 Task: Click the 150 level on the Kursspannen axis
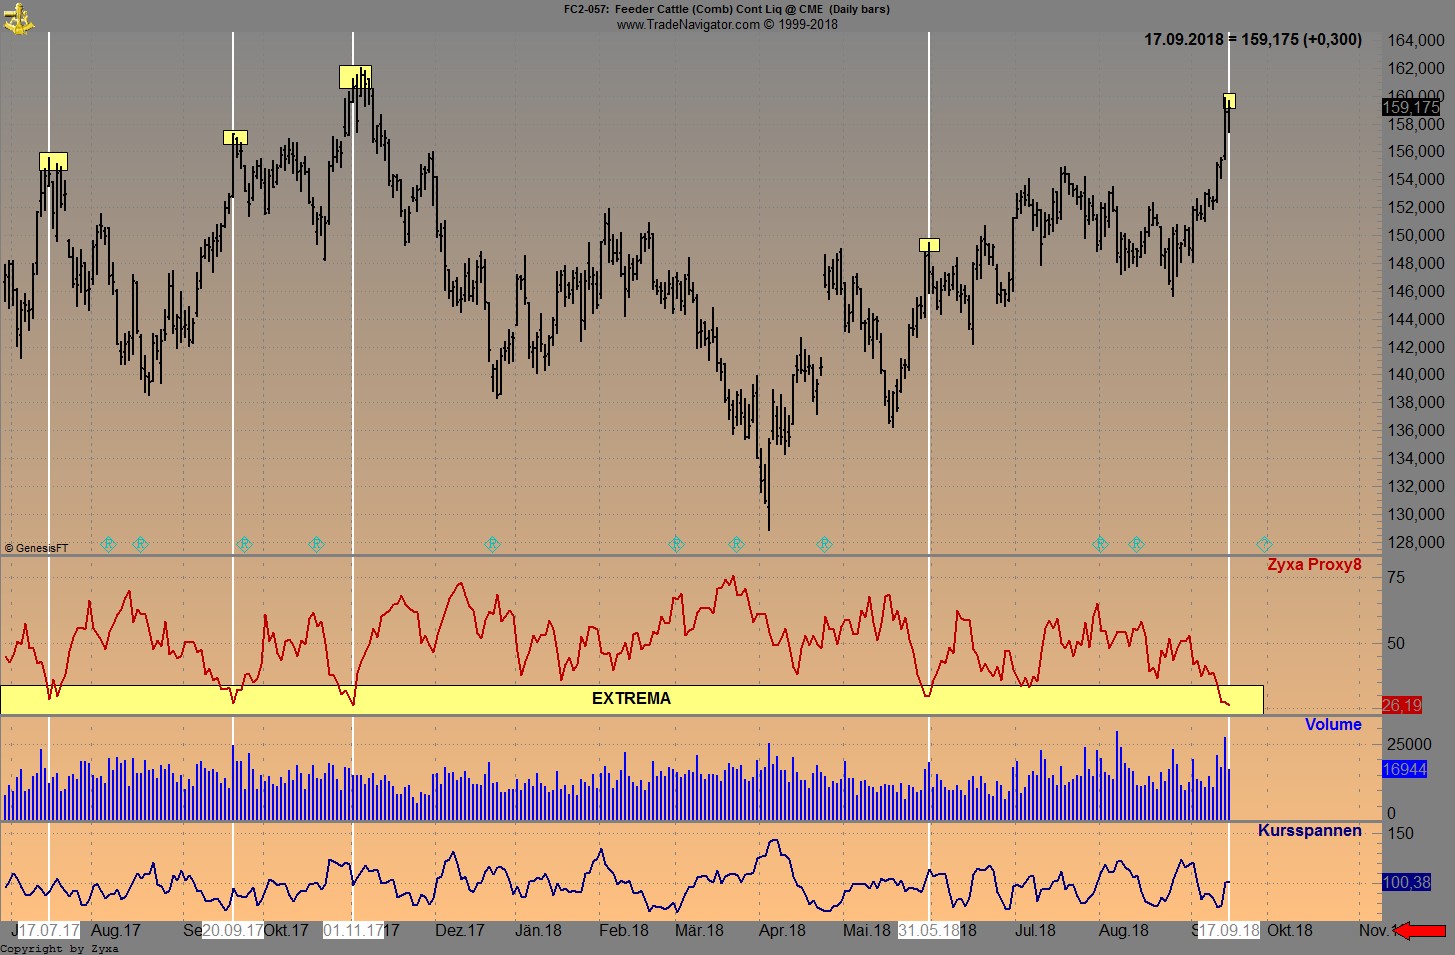1400,833
